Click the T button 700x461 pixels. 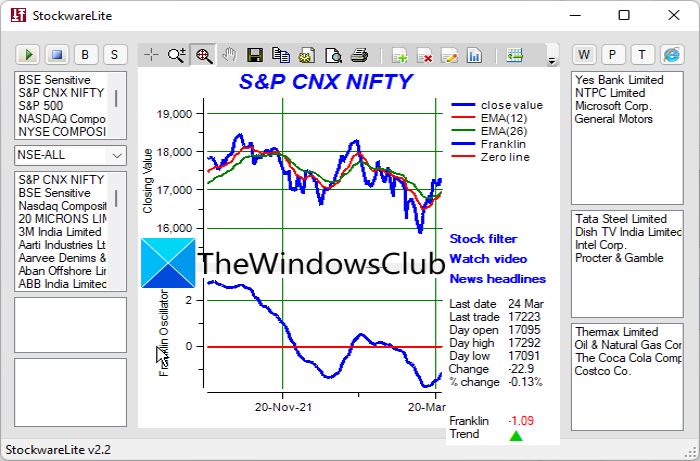642,55
